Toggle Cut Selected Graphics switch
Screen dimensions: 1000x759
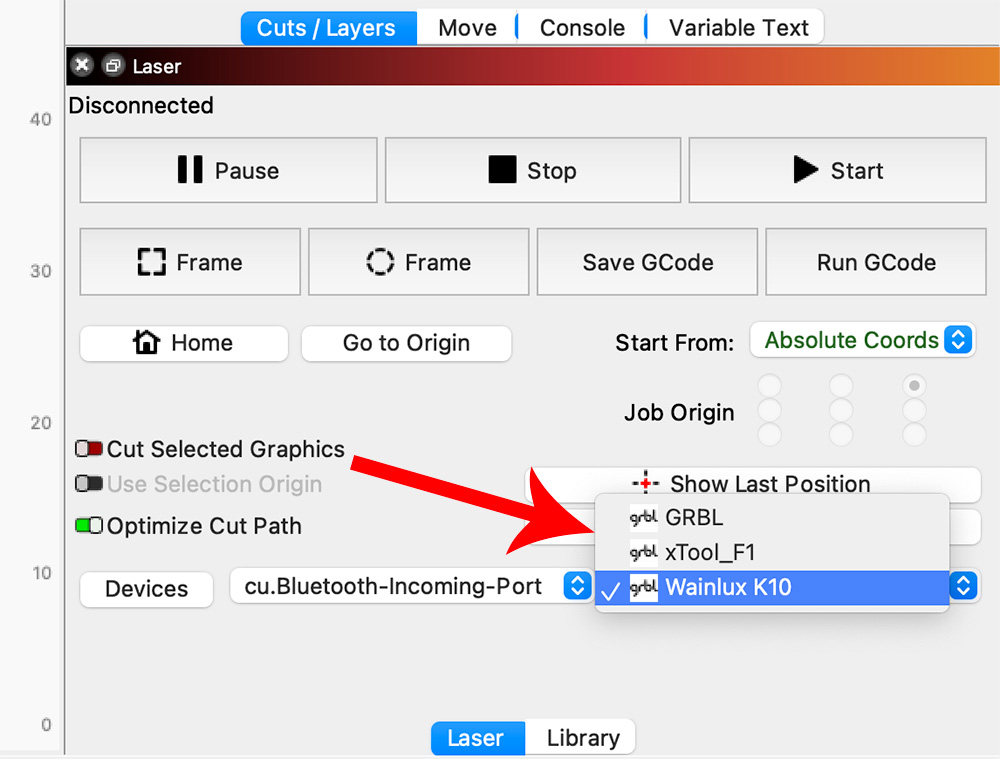coord(89,450)
